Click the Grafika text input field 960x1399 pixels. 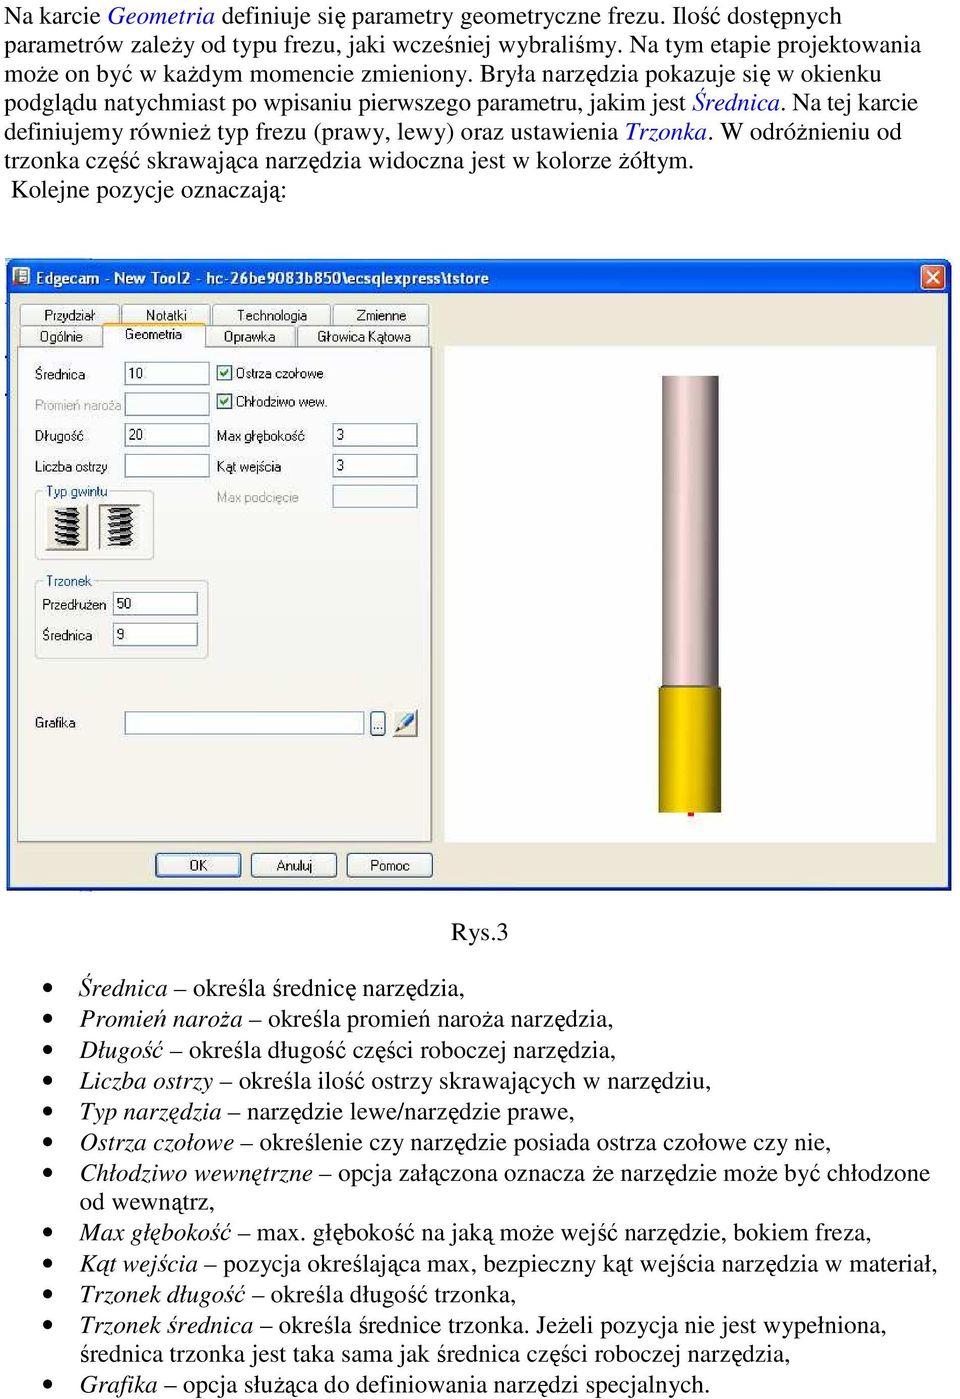[244, 723]
